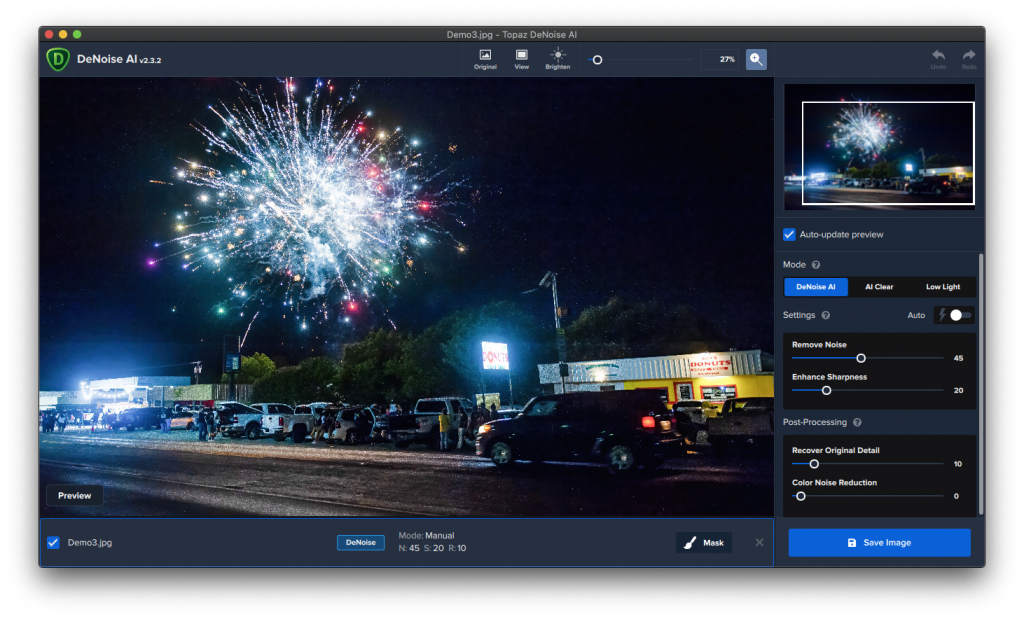Click the 27% zoom percentage field
The image size is (1024, 619).
(720, 59)
